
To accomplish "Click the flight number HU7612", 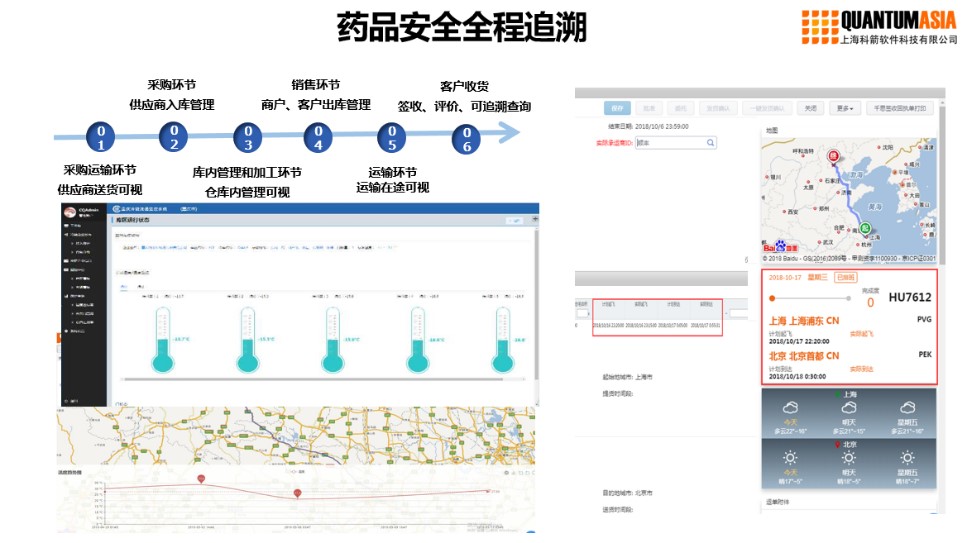I will pos(909,298).
